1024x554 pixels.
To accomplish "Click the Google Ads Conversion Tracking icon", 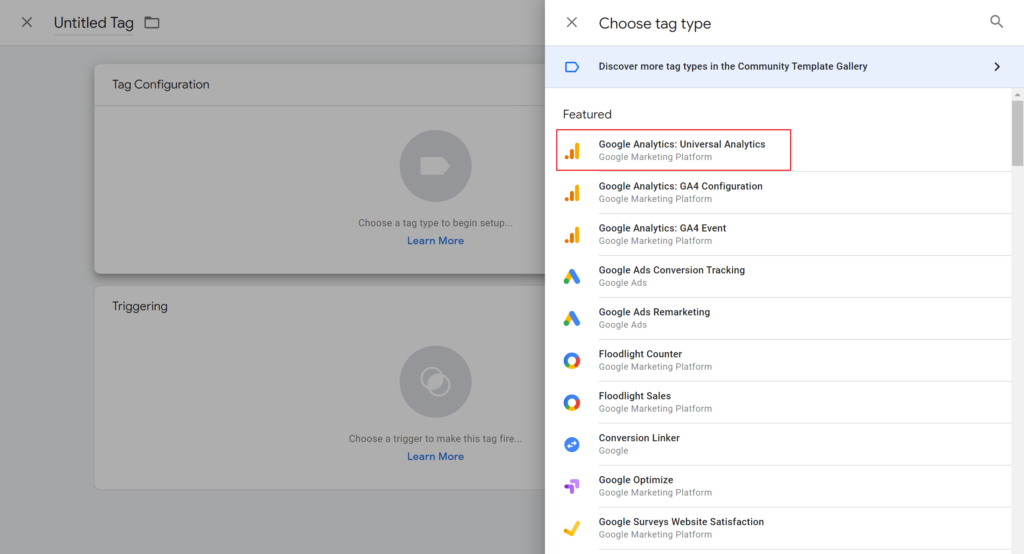I will [x=572, y=276].
